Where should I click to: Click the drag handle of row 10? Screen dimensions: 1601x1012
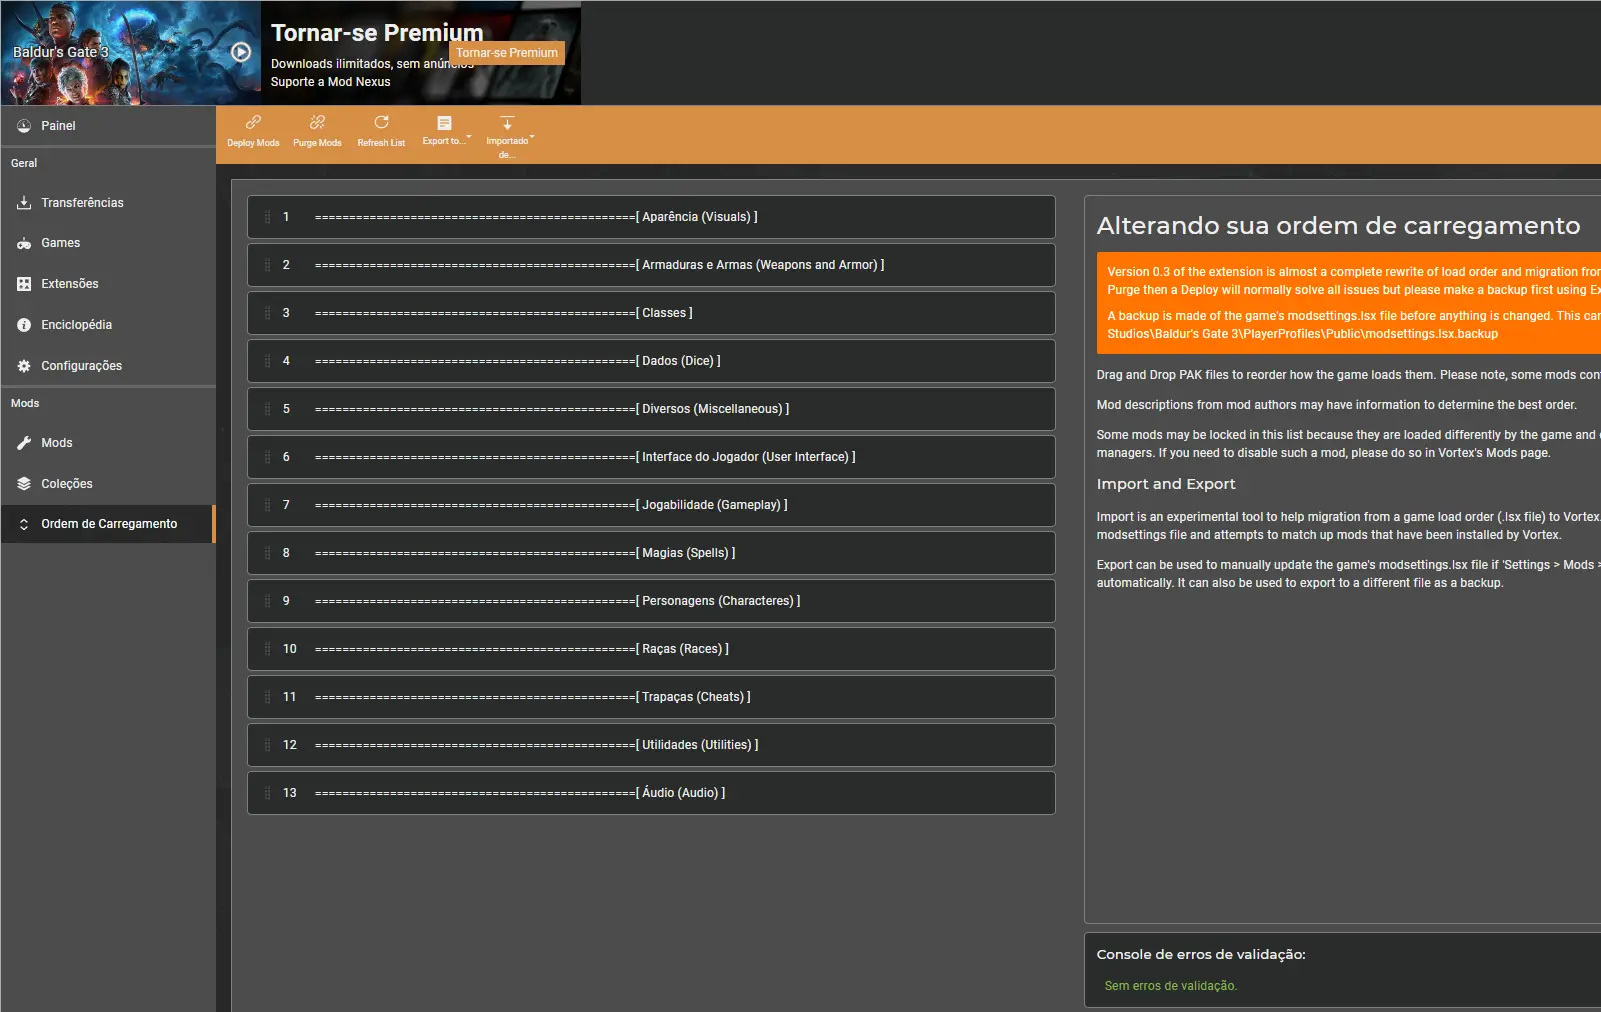pos(267,649)
